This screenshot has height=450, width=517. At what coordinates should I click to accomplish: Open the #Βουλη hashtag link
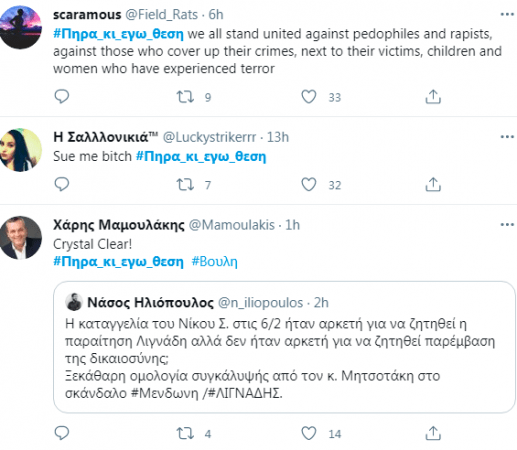[214, 262]
